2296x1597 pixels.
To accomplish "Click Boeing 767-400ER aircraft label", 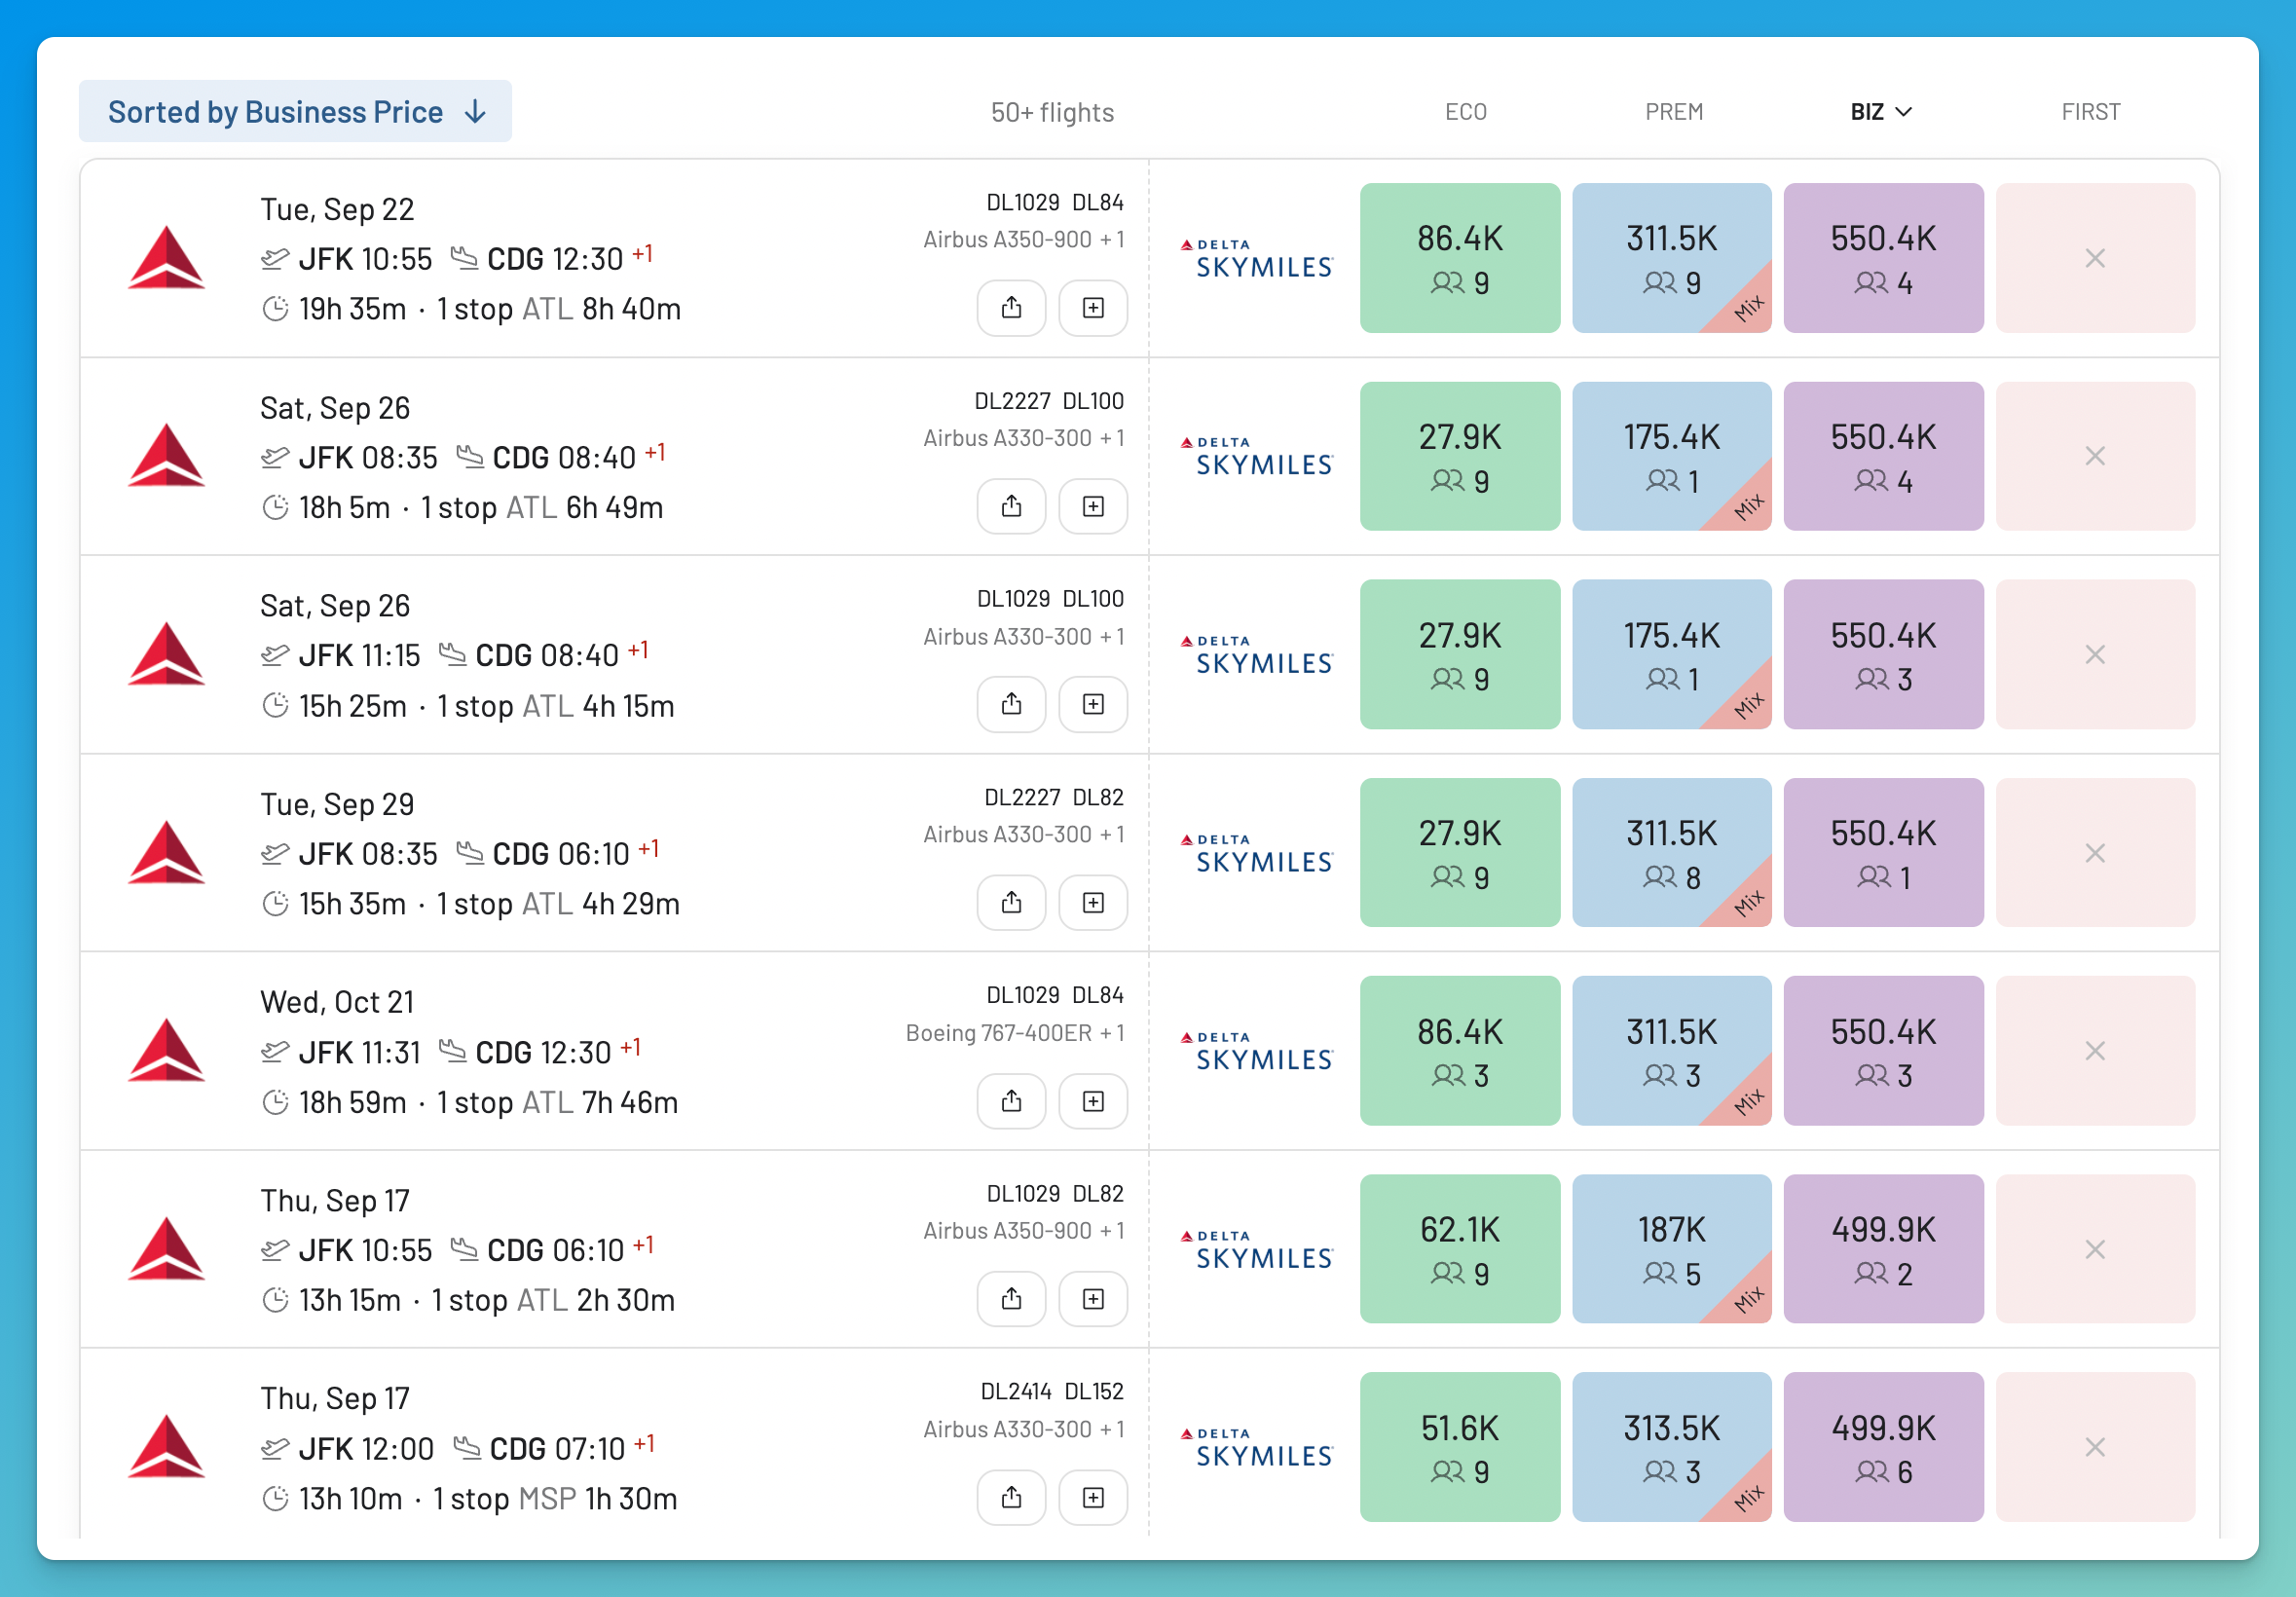I will click(x=998, y=1033).
